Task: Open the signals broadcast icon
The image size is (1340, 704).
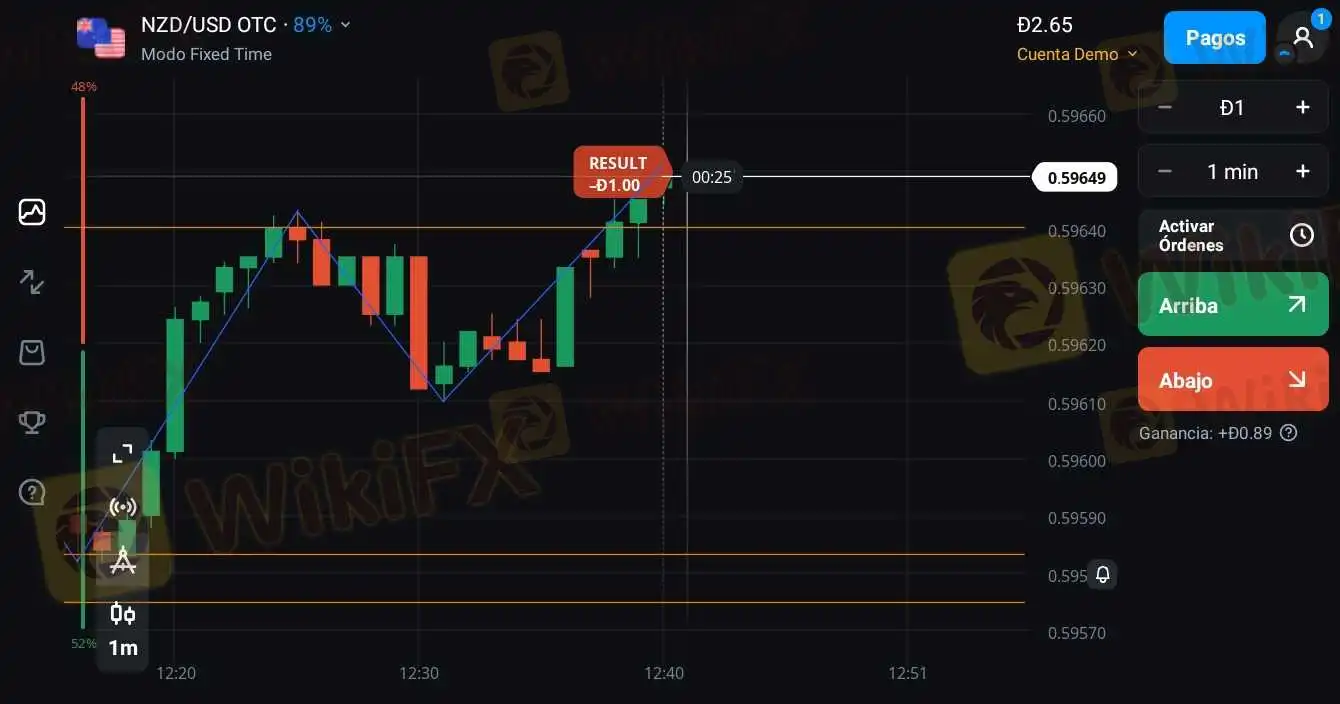Action: click(122, 507)
